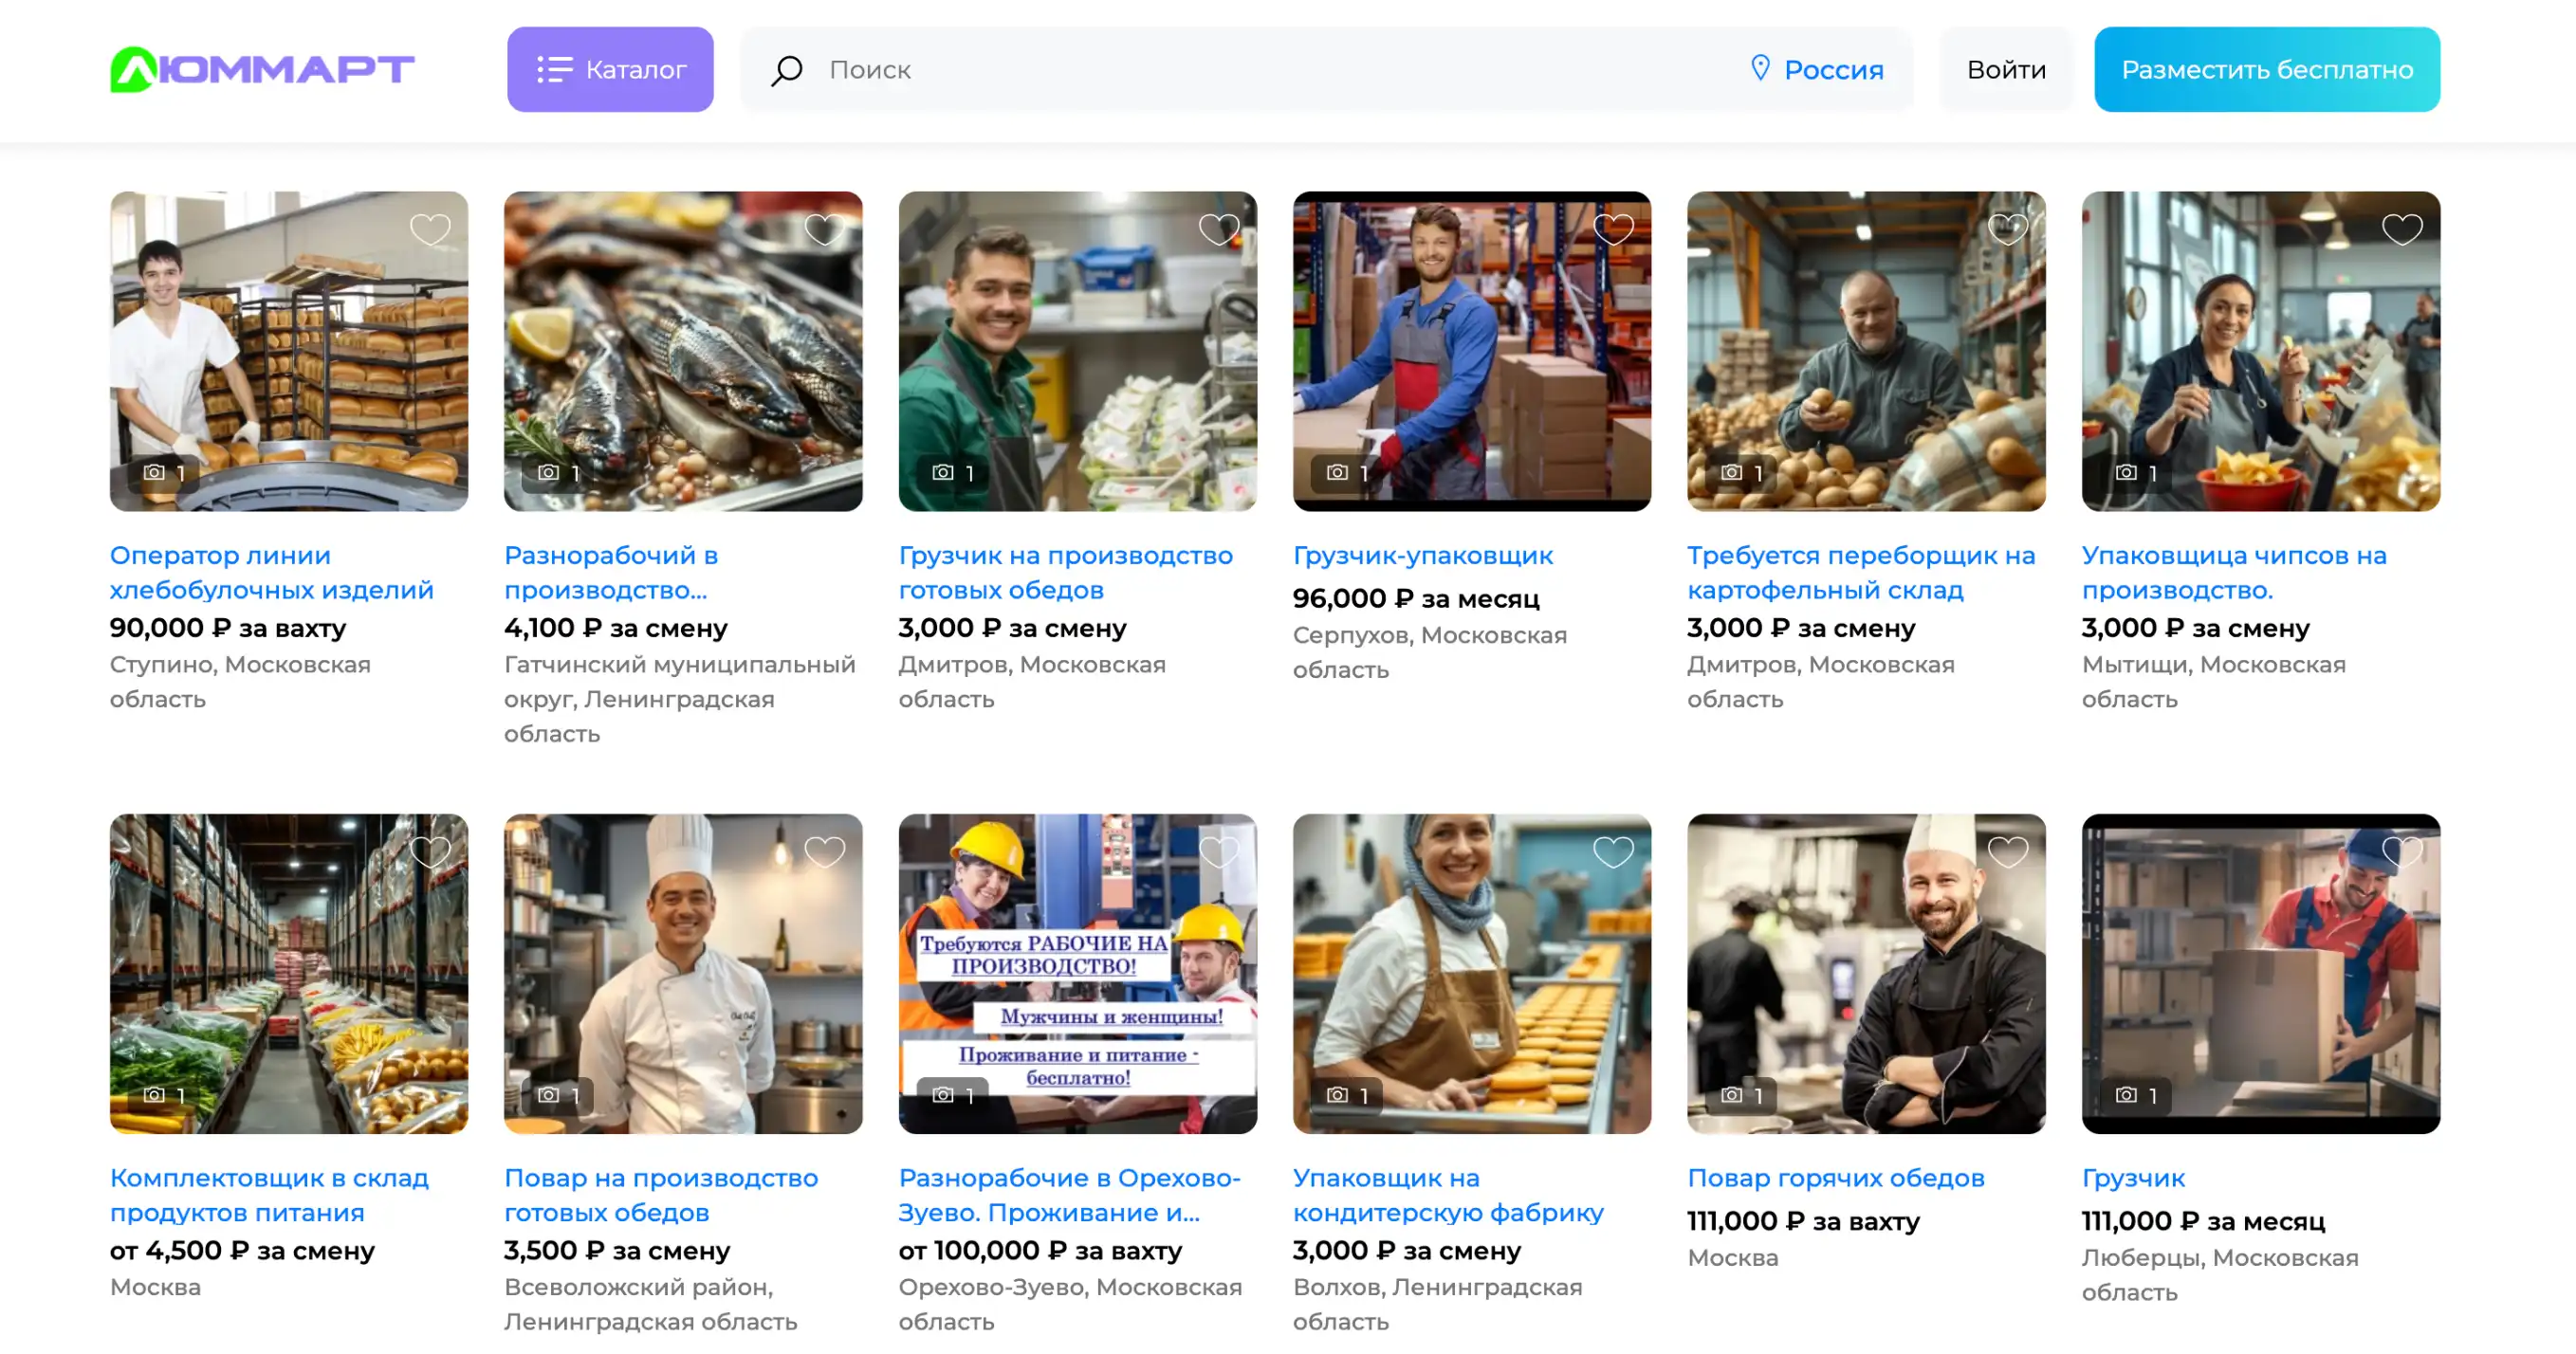Click the location pin icon next to Россия
2576x1354 pixels.
(1760, 68)
